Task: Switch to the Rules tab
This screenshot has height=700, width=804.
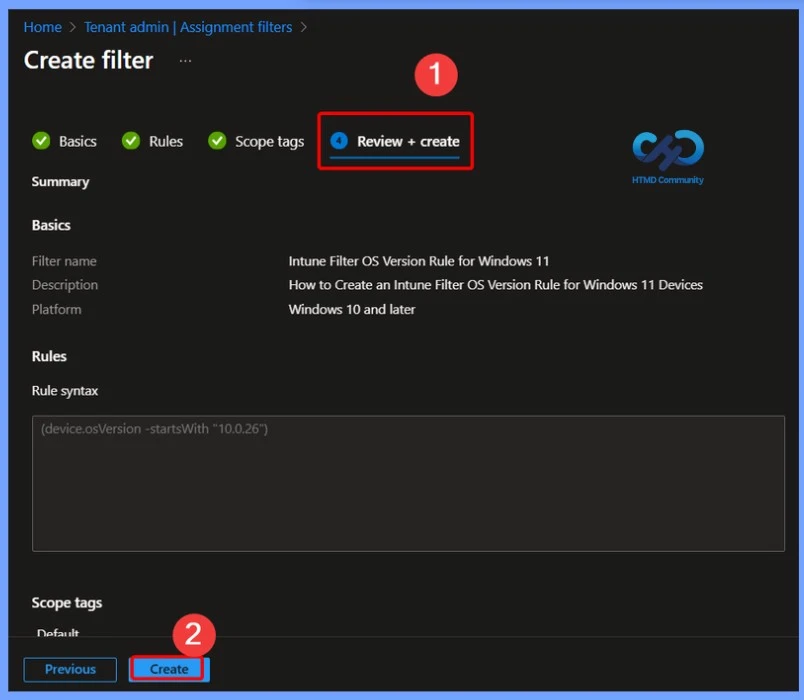Action: pos(165,141)
